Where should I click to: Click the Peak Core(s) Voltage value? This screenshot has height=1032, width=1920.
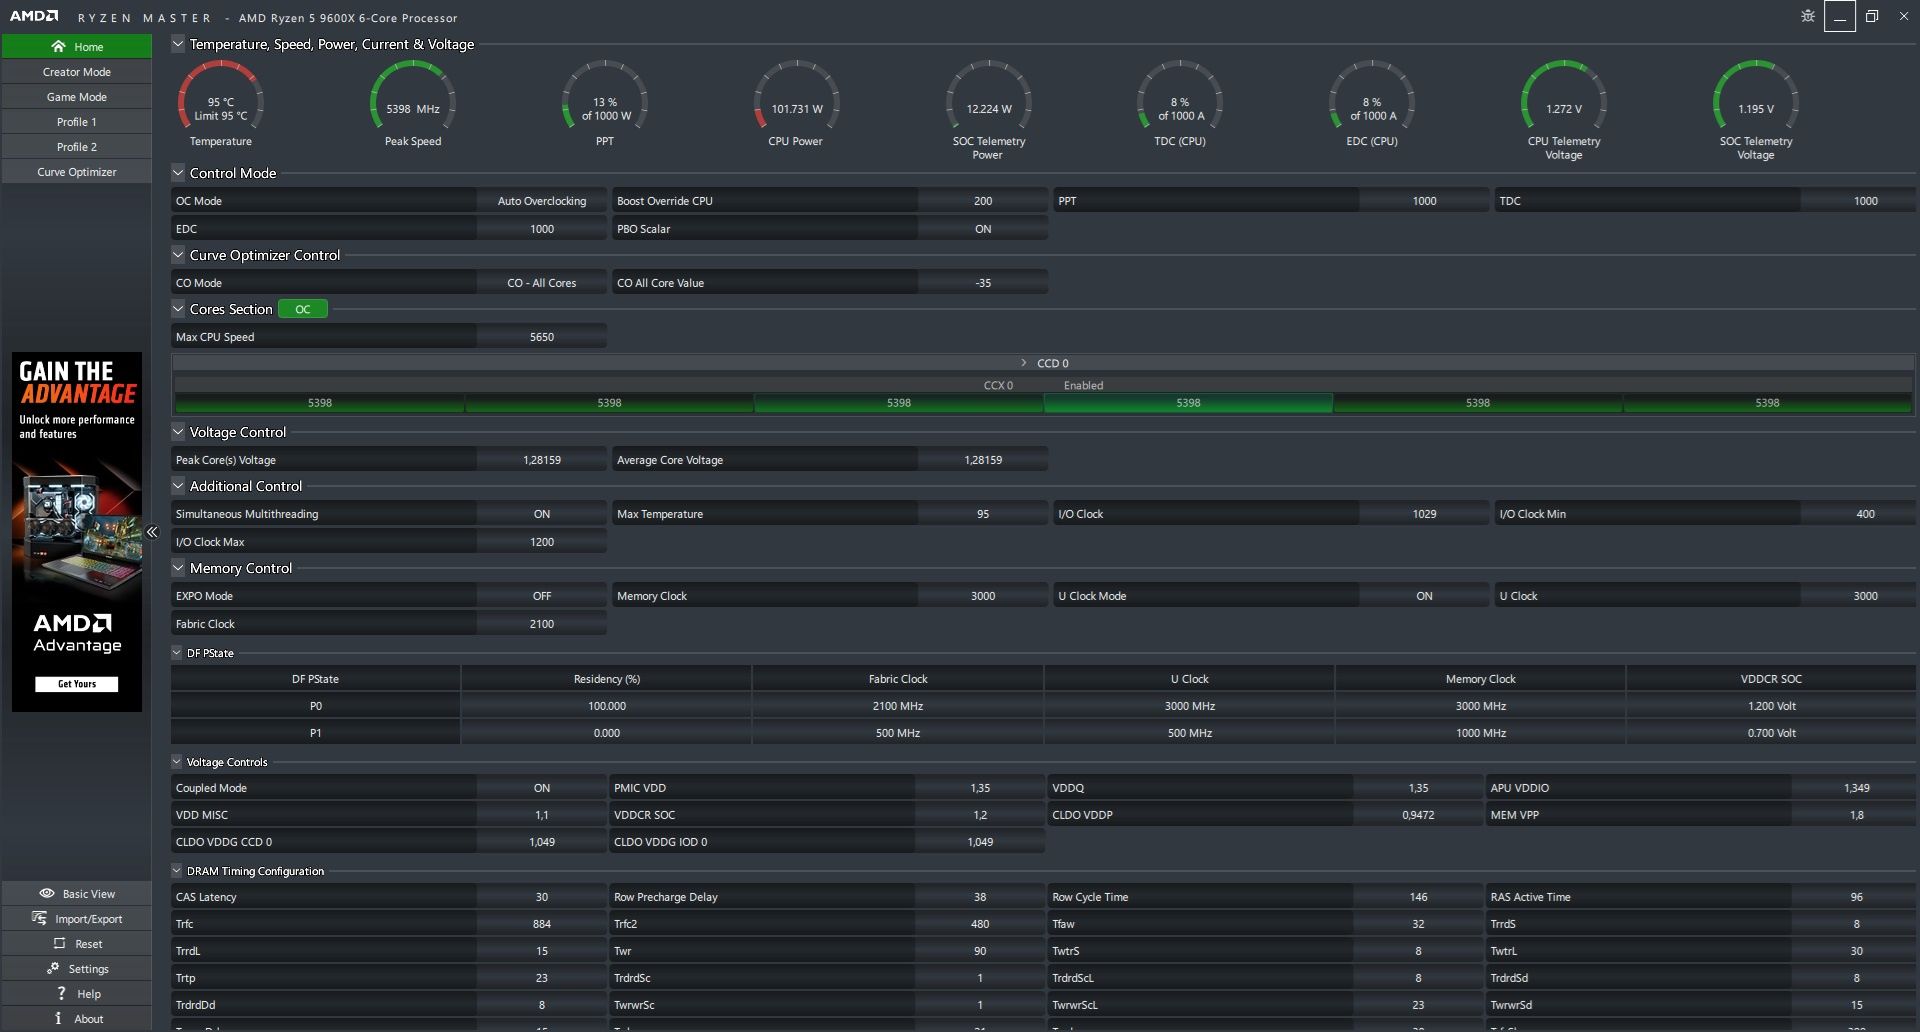pyautogui.click(x=541, y=460)
